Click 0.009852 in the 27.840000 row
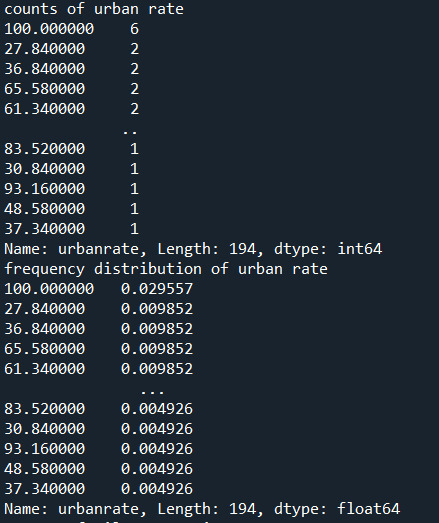This screenshot has width=439, height=523. (x=157, y=309)
